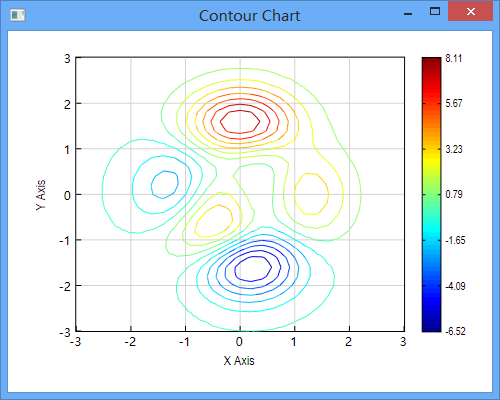Close the Contour Chart window

470,12
